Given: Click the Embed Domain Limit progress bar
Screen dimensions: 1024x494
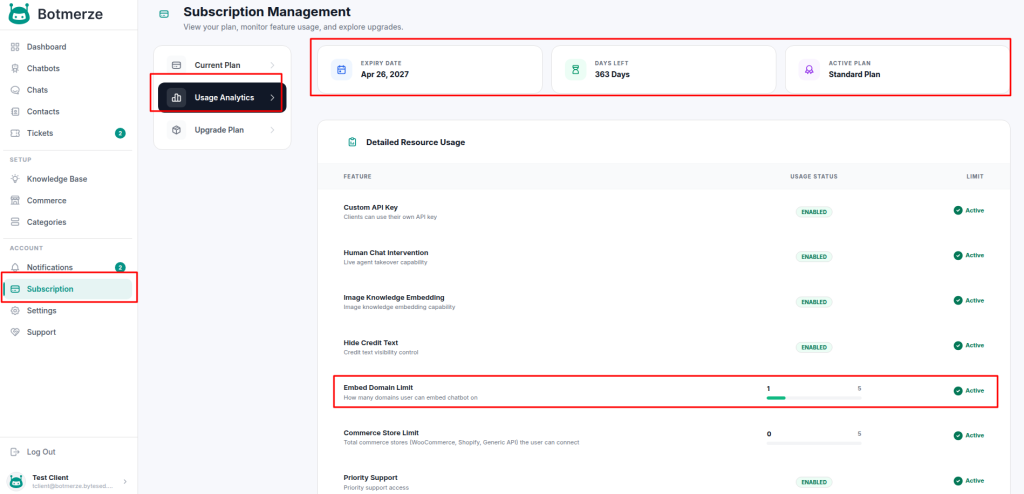Looking at the screenshot, I should [814, 397].
